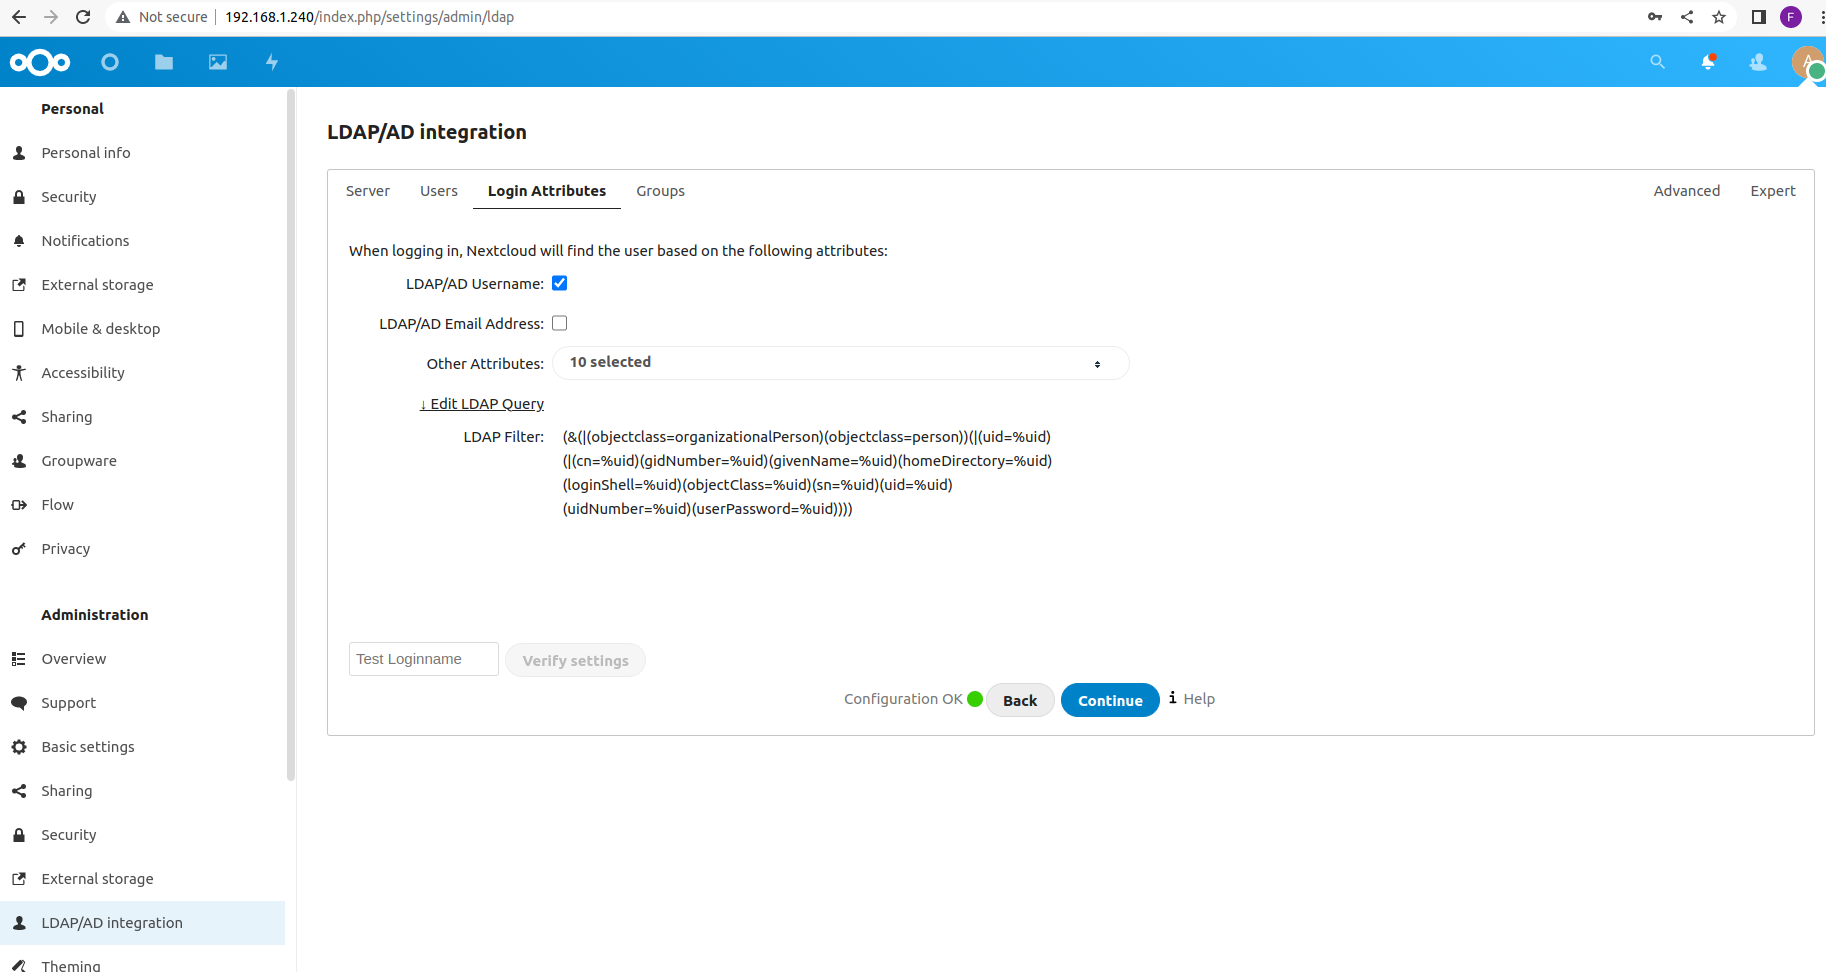
Task: Open Personal External storage settings
Action: pos(142,285)
